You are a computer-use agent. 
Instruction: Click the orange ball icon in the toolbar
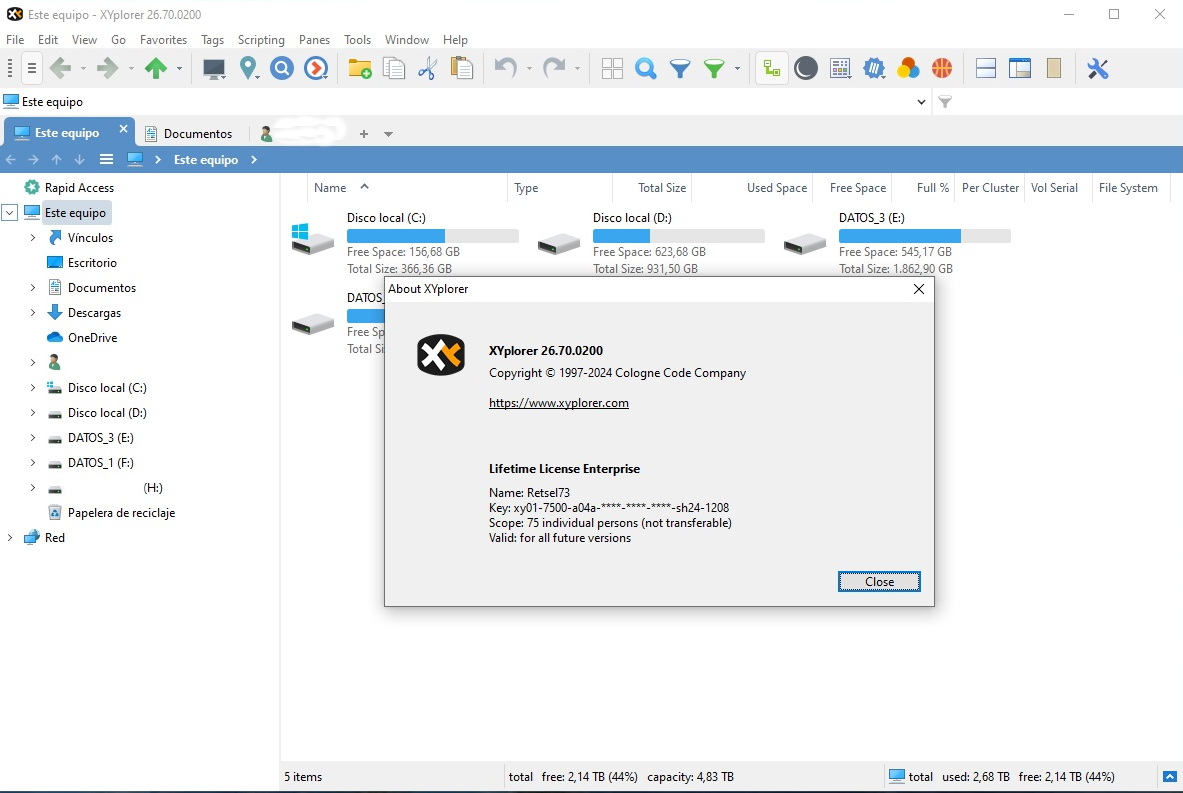pos(942,69)
